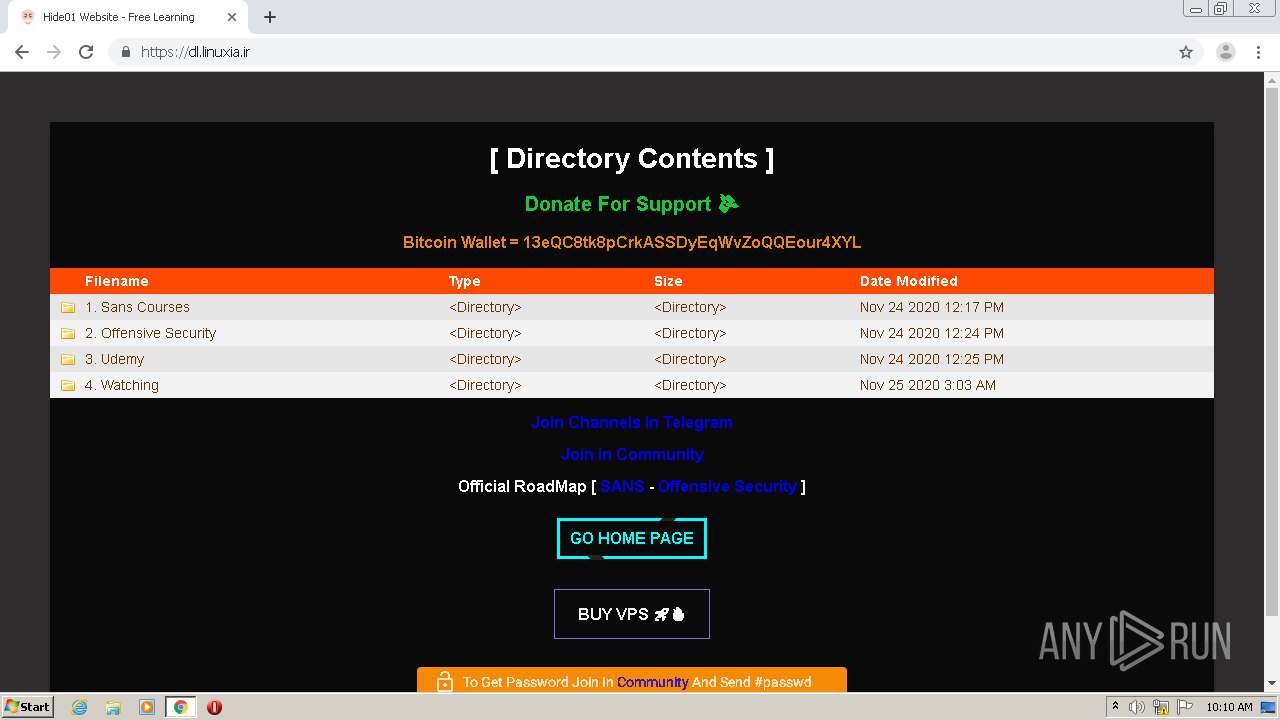Launch Internet Explorer from taskbar
1280x720 pixels.
[x=79, y=707]
